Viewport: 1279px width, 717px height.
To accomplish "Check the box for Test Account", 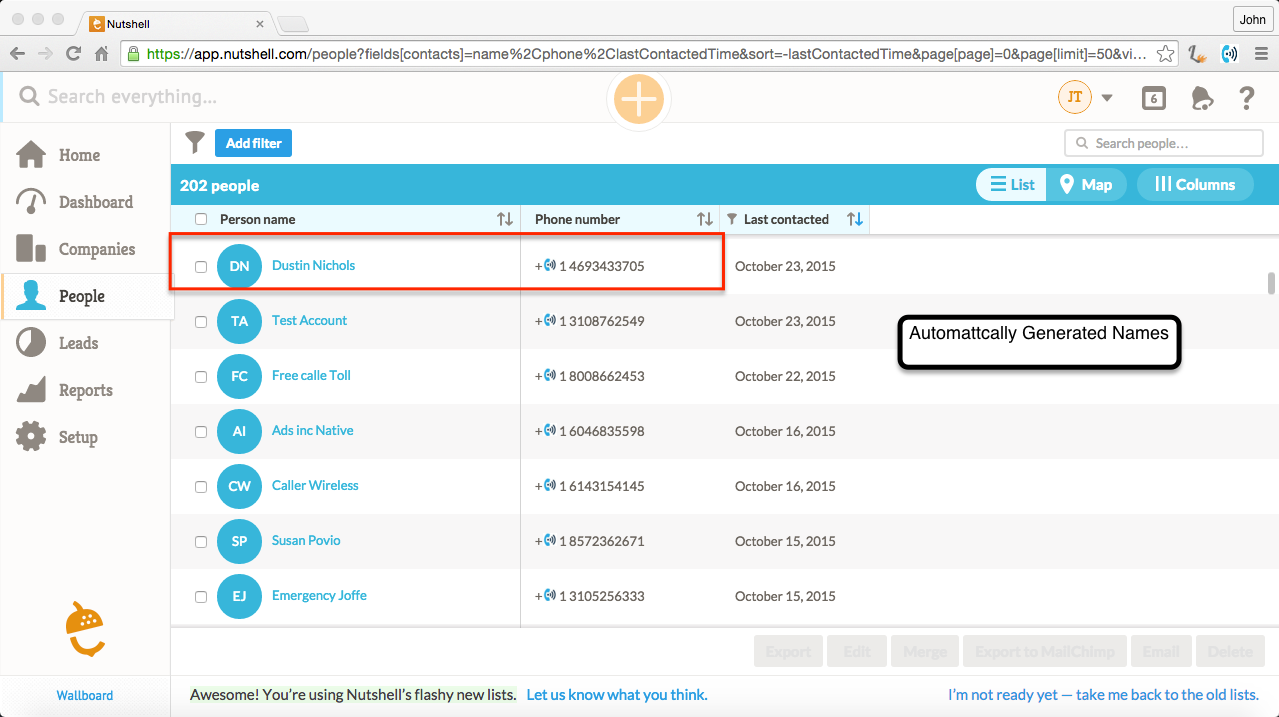I will 201,322.
